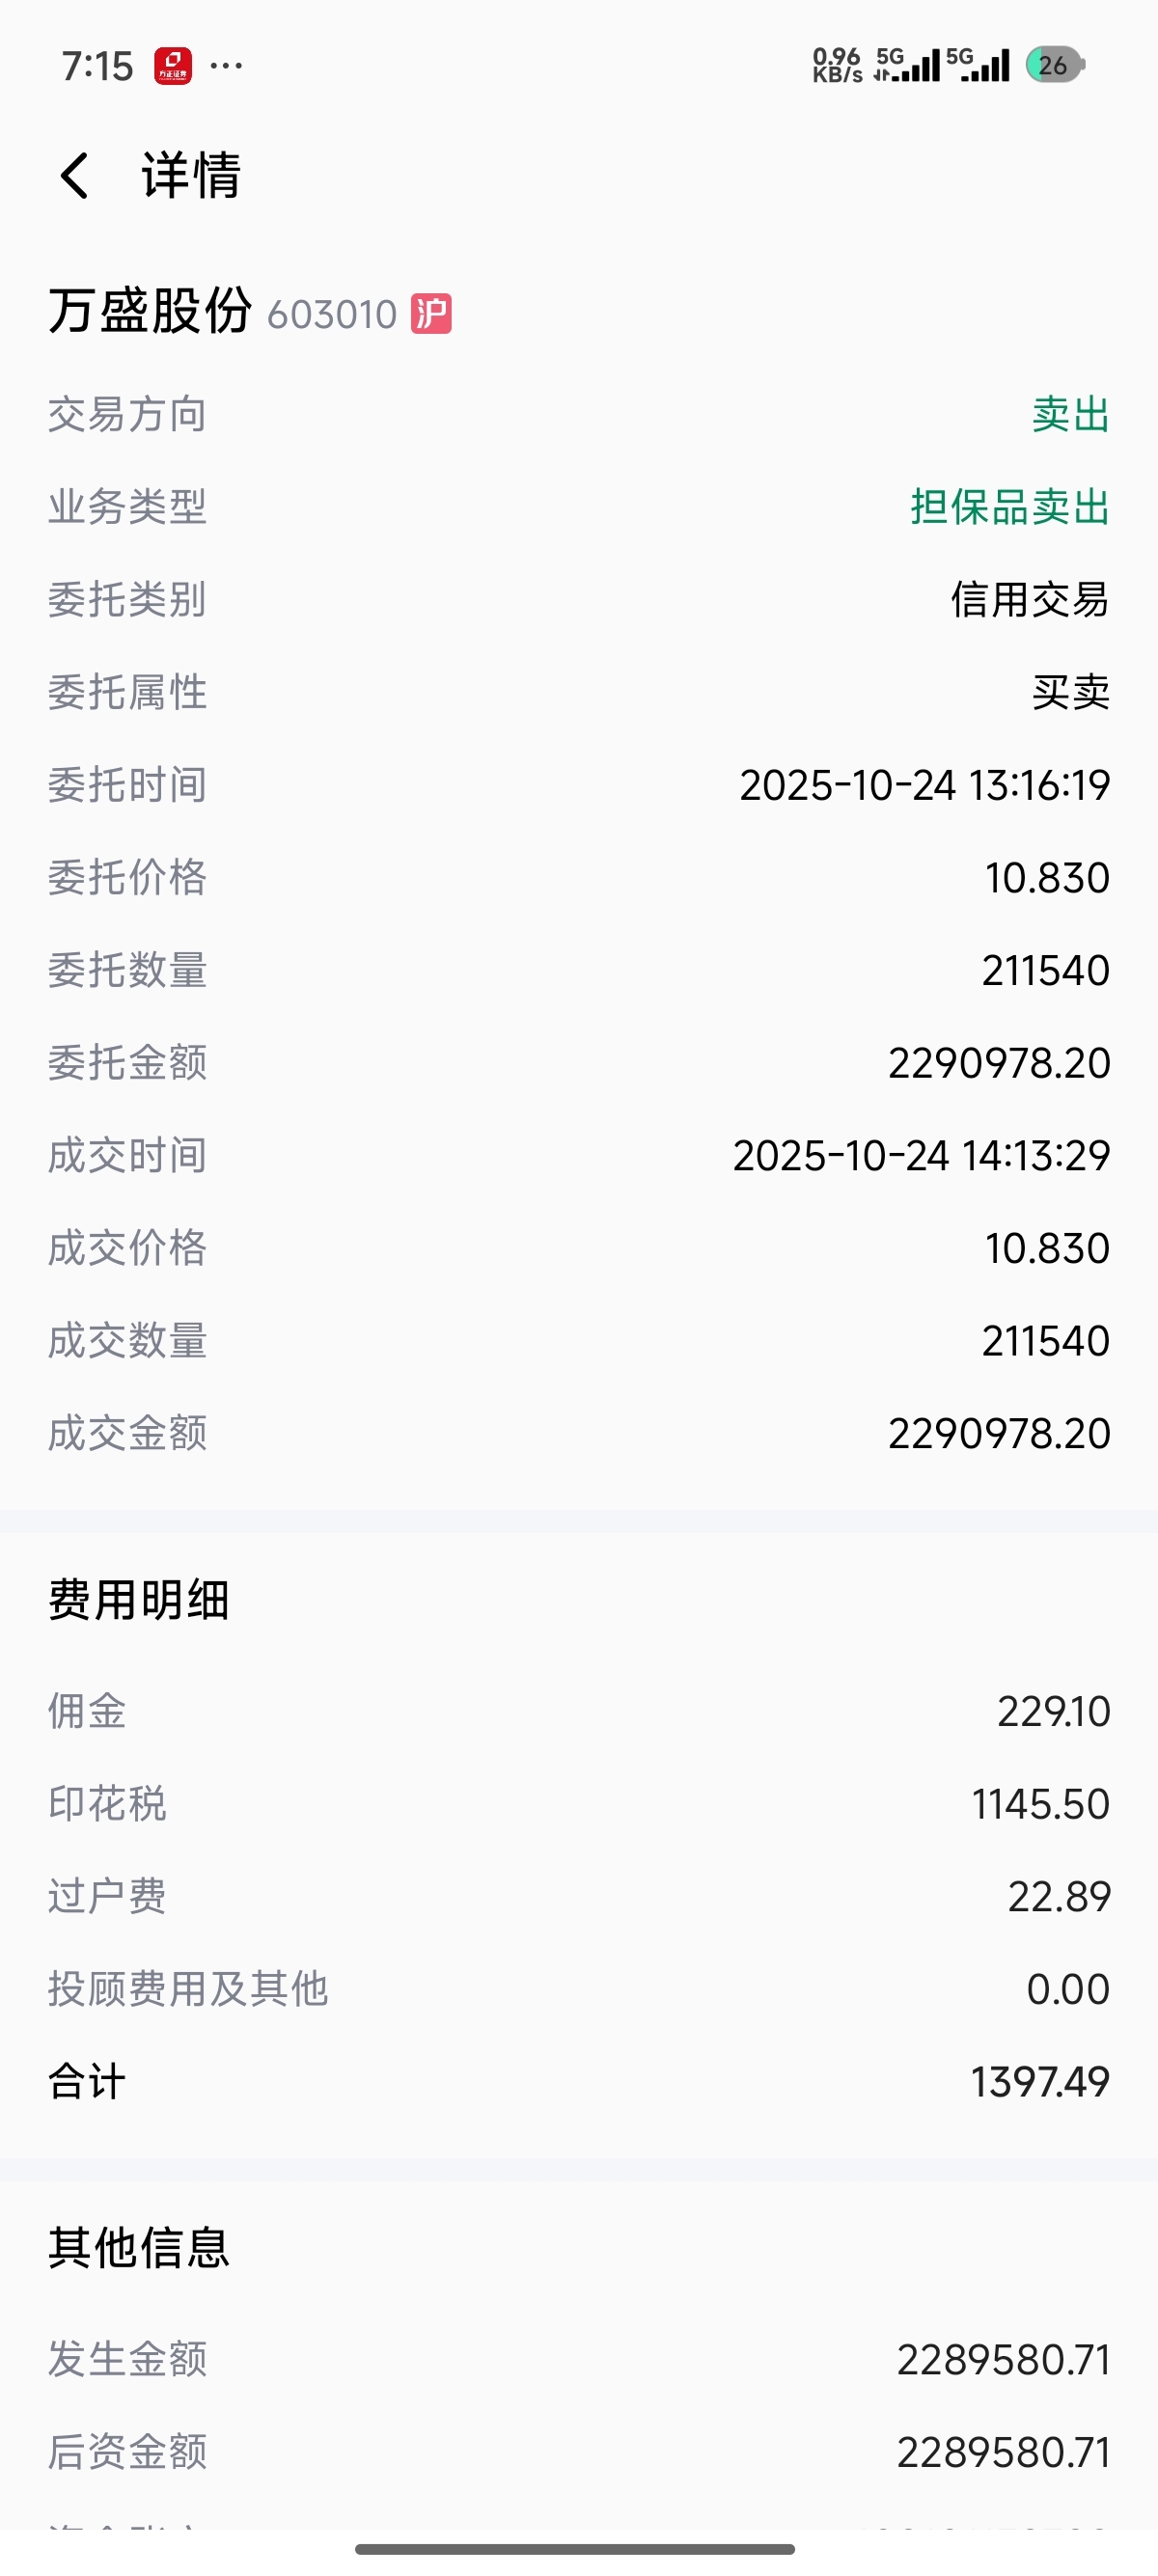Image resolution: width=1158 pixels, height=2576 pixels.
Task: Tap the first 5G signal strength icon
Action: pyautogui.click(x=907, y=65)
